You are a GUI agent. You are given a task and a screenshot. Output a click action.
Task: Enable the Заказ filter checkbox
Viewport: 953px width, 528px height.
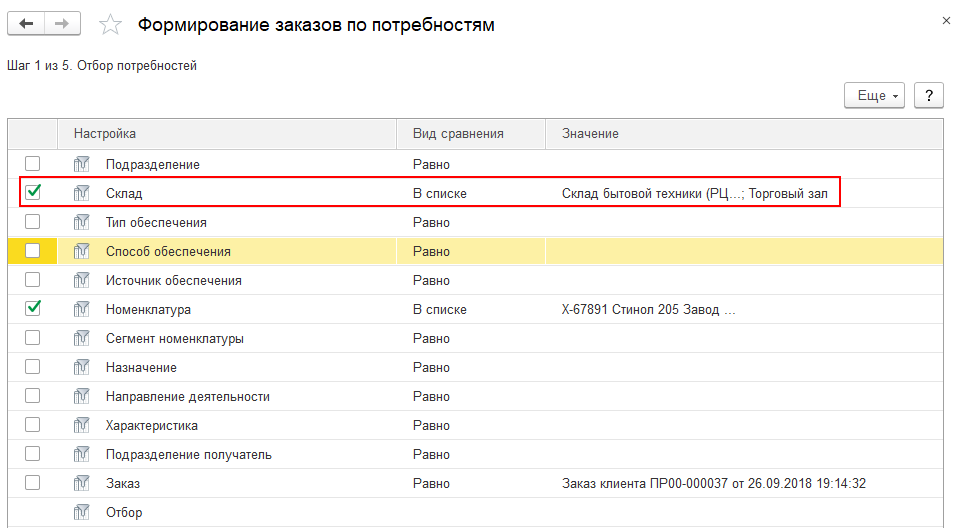point(33,483)
